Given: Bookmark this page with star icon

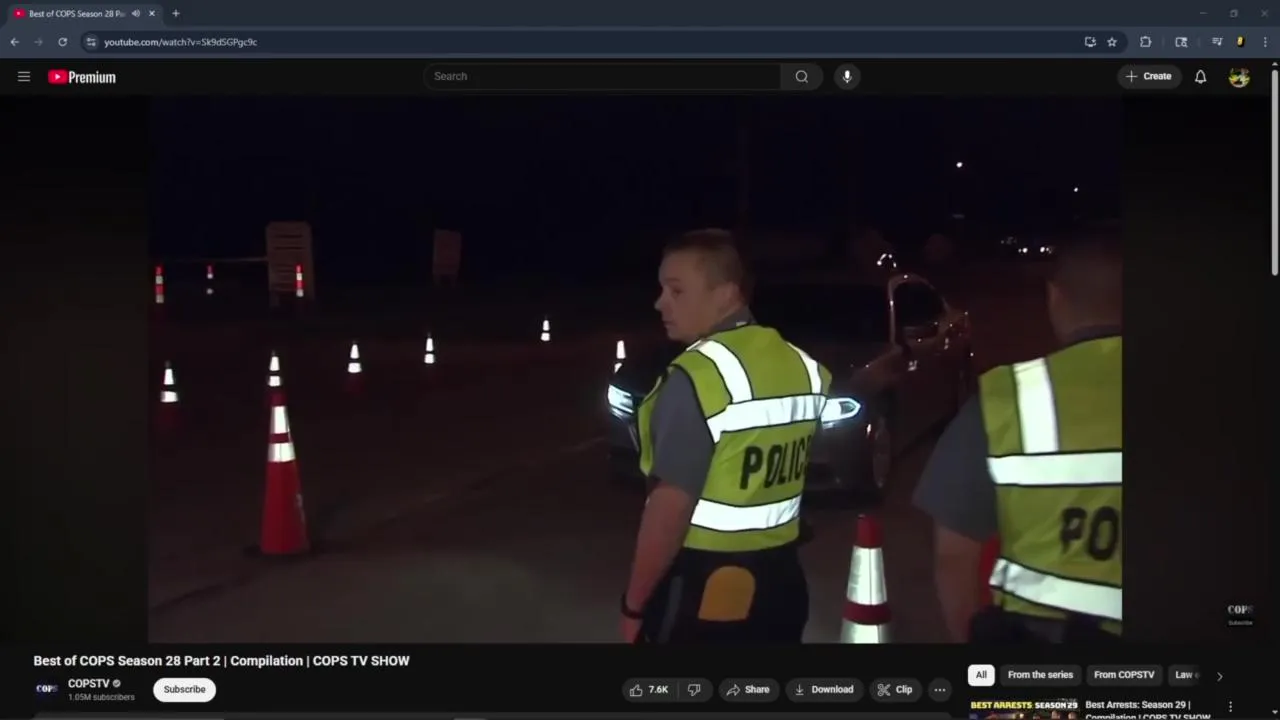Looking at the screenshot, I should pos(1112,42).
